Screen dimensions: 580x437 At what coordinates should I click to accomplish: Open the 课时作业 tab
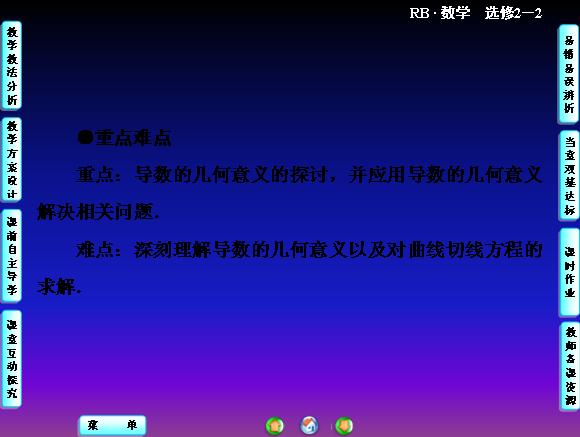point(569,272)
